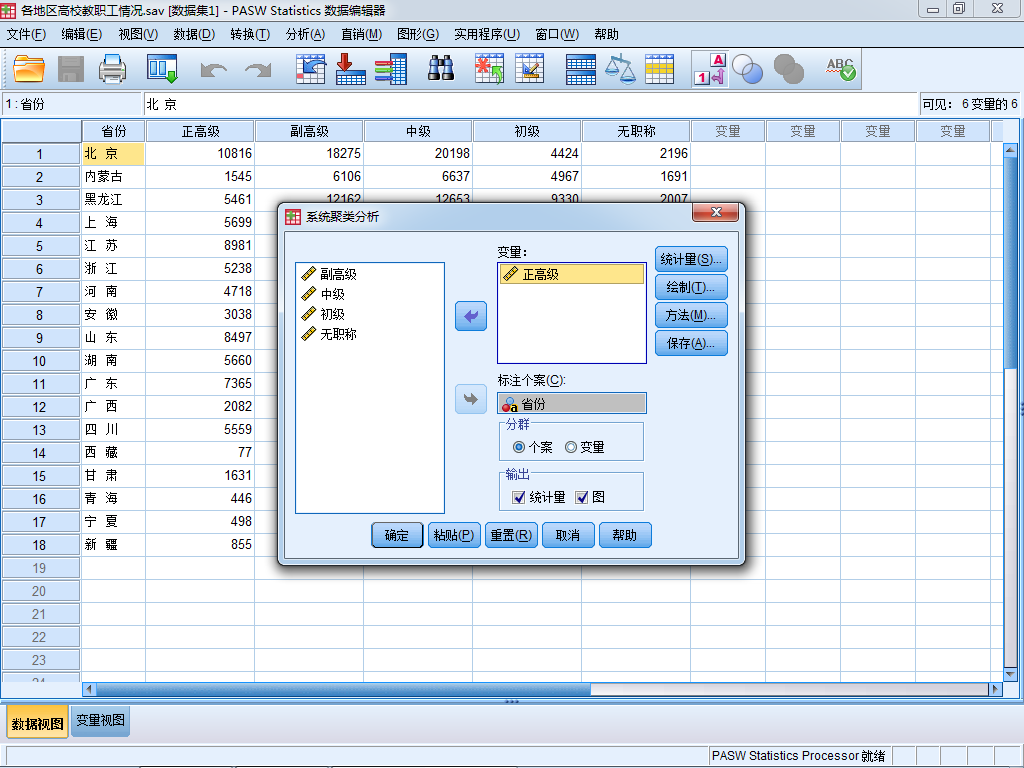The height and width of the screenshot is (768, 1024).
Task: Click the Undo arrow icon
Action: coord(214,69)
